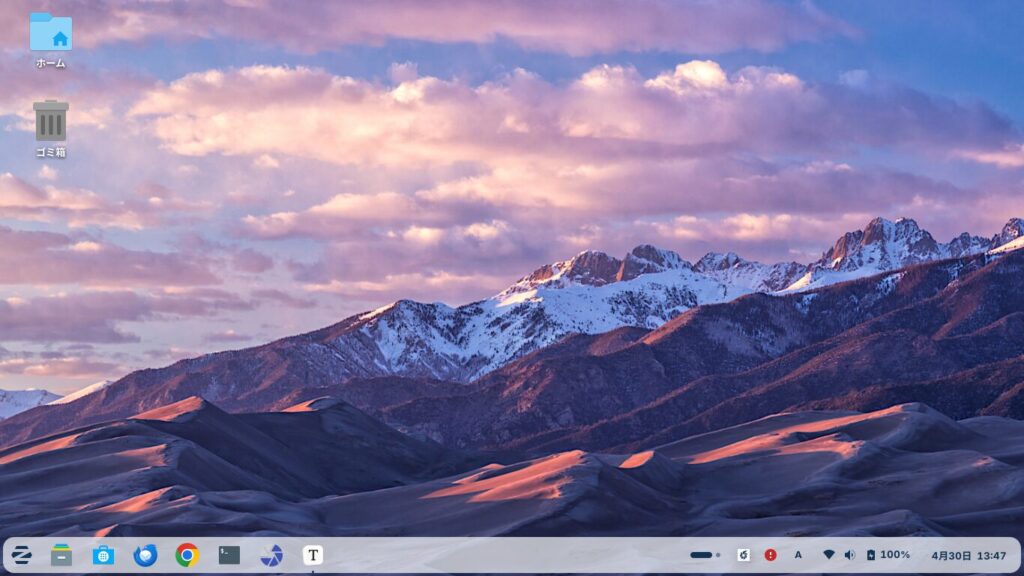Switch to the second workspace dot
Screen dimensions: 1024x576
pyautogui.click(x=718, y=555)
